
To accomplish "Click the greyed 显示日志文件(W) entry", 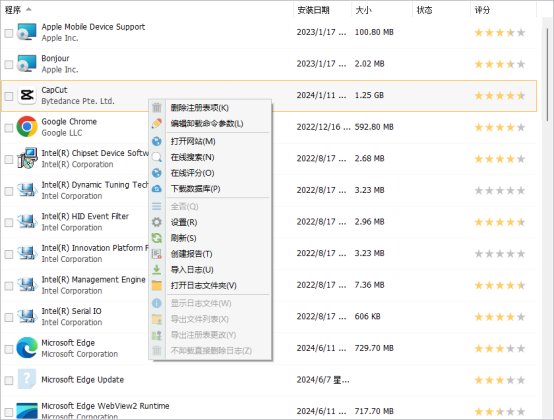I will [211, 303].
